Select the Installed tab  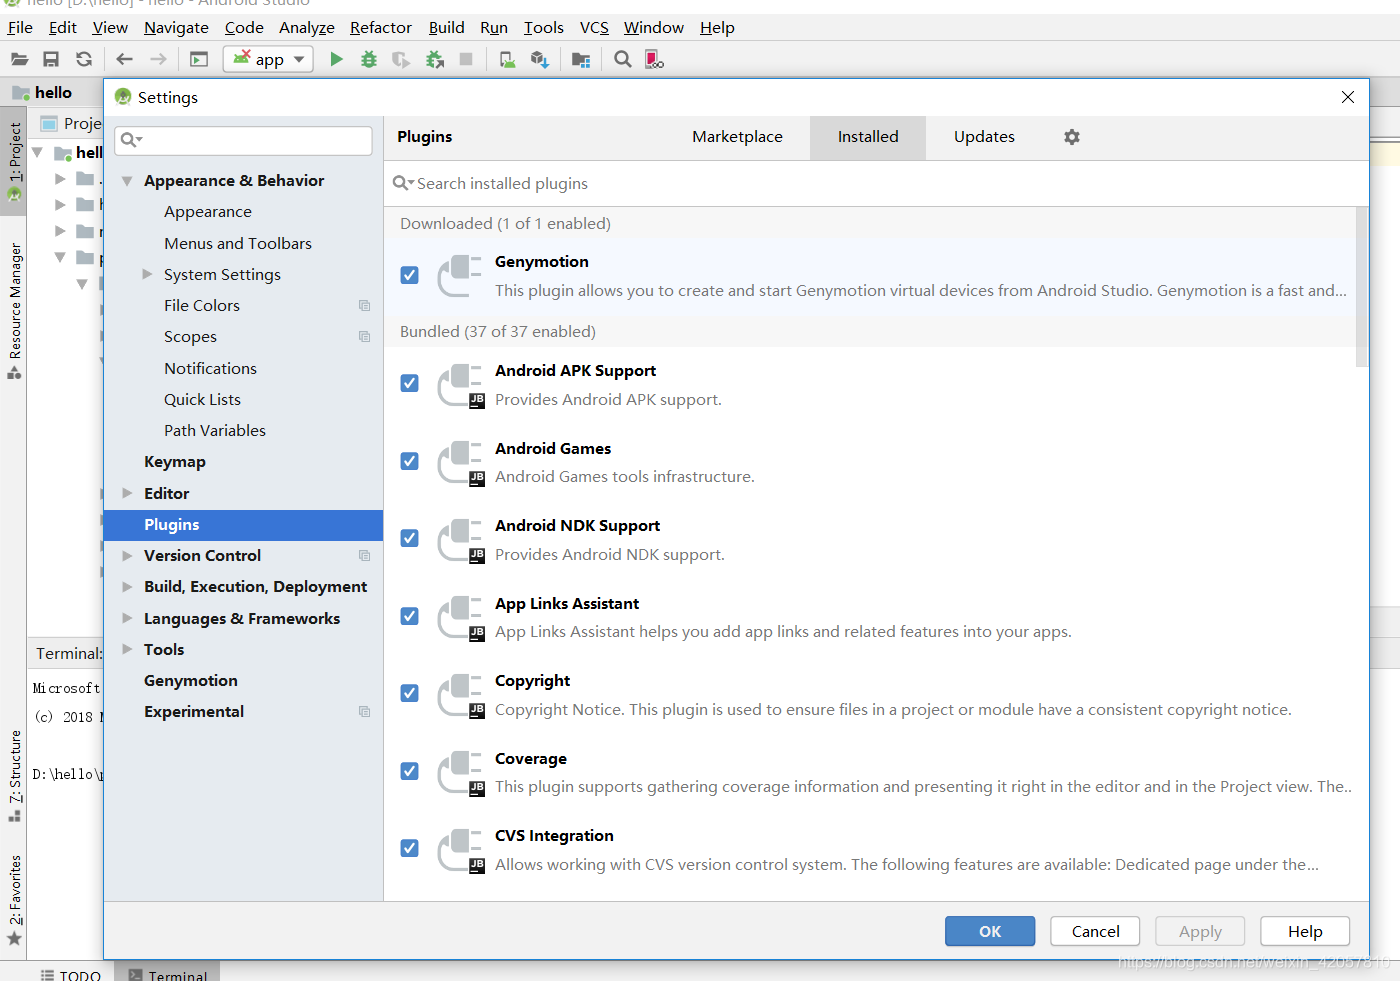point(868,137)
